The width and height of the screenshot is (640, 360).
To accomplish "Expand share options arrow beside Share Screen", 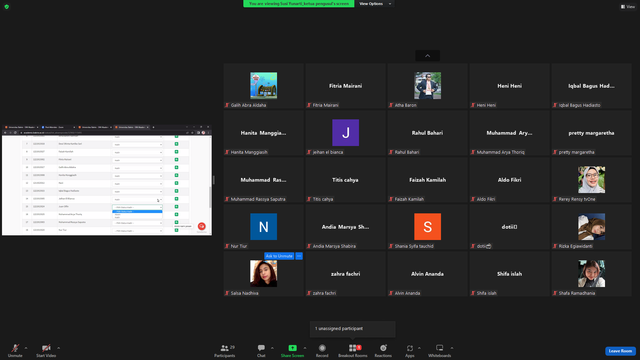I will (x=305, y=348).
